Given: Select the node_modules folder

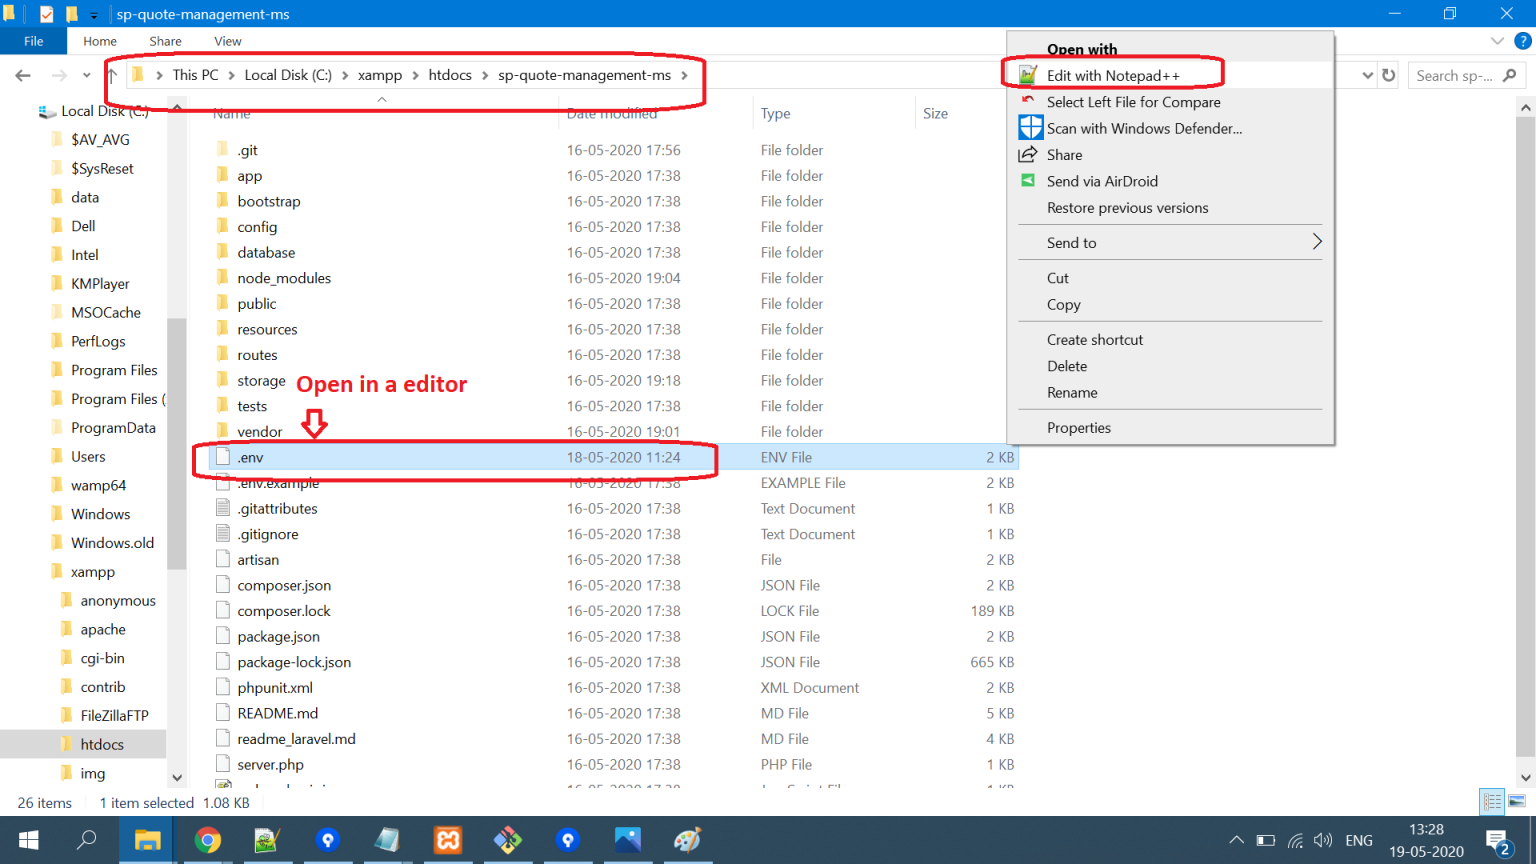Looking at the screenshot, I should [x=284, y=278].
